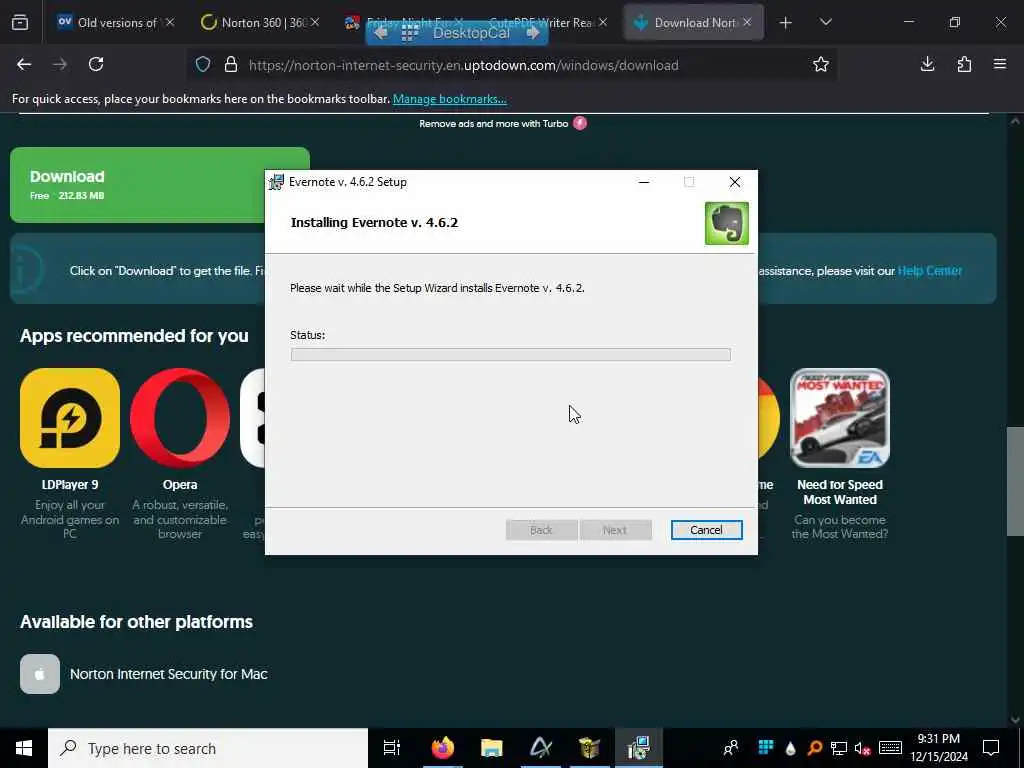The height and width of the screenshot is (768, 1024).
Task: Open Norton Internet Security for Mac
Action: pos(168,674)
